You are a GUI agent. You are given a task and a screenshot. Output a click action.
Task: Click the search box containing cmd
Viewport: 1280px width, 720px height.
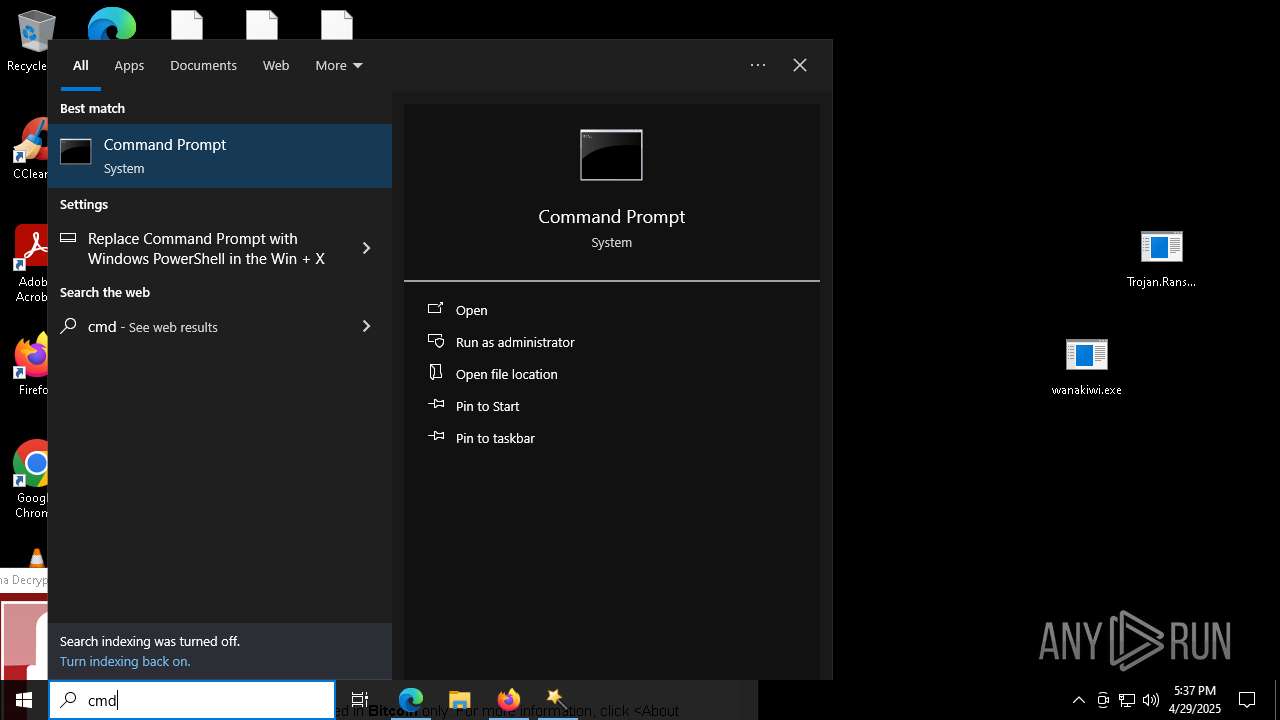tap(192, 700)
